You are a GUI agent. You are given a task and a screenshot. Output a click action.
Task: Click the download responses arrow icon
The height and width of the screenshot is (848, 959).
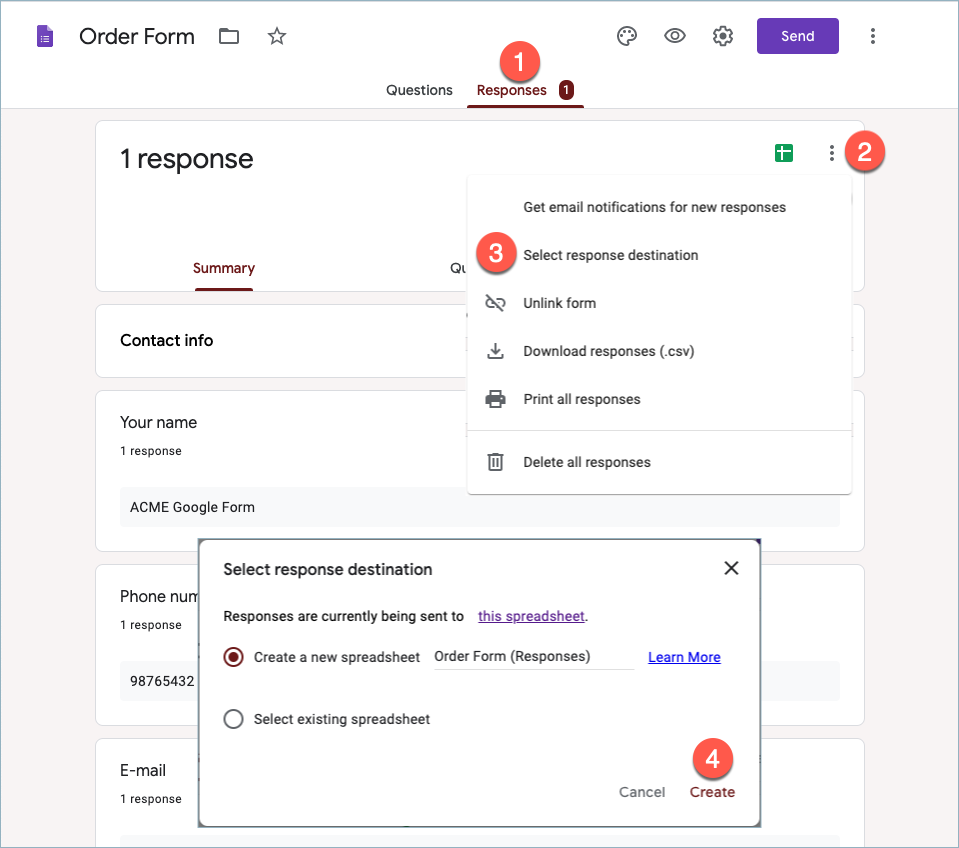[495, 351]
